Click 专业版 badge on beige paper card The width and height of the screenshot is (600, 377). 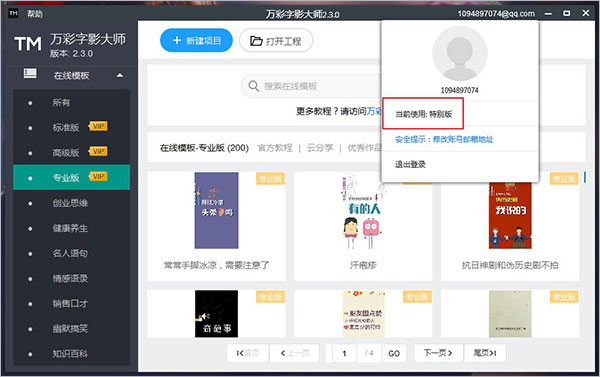(x=564, y=297)
